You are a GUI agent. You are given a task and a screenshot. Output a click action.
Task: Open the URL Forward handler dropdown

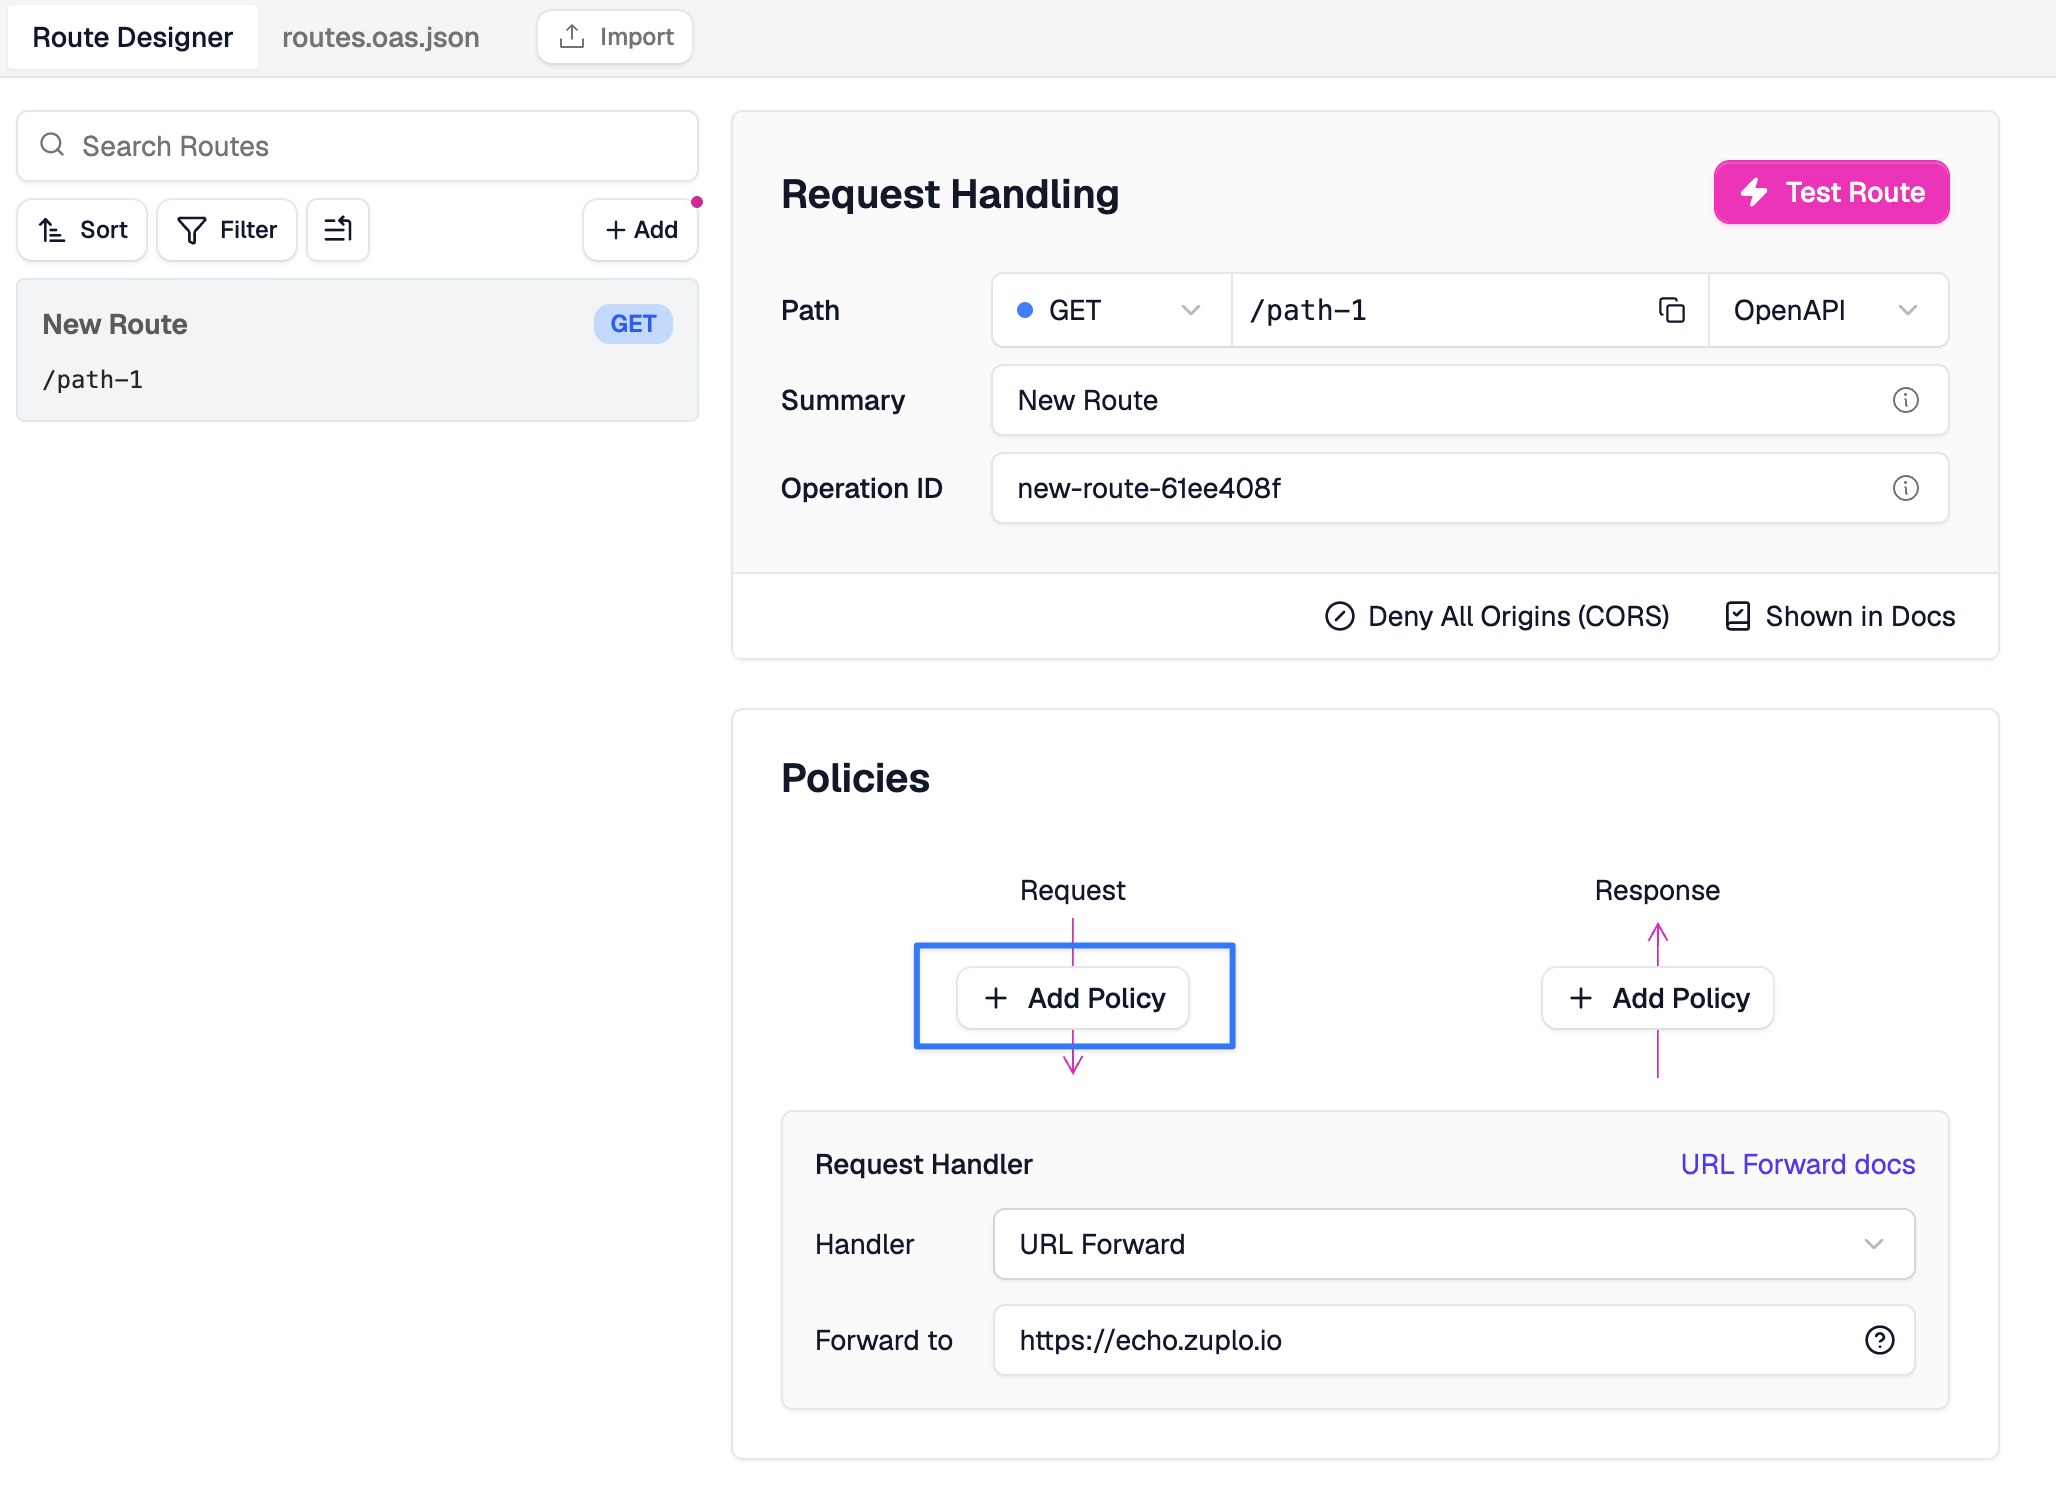1453,1244
